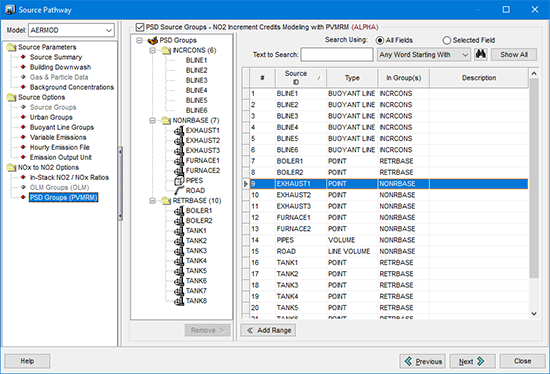Click the TANK6 stack icon in tree
This screenshot has width=550, height=374.
179,281
